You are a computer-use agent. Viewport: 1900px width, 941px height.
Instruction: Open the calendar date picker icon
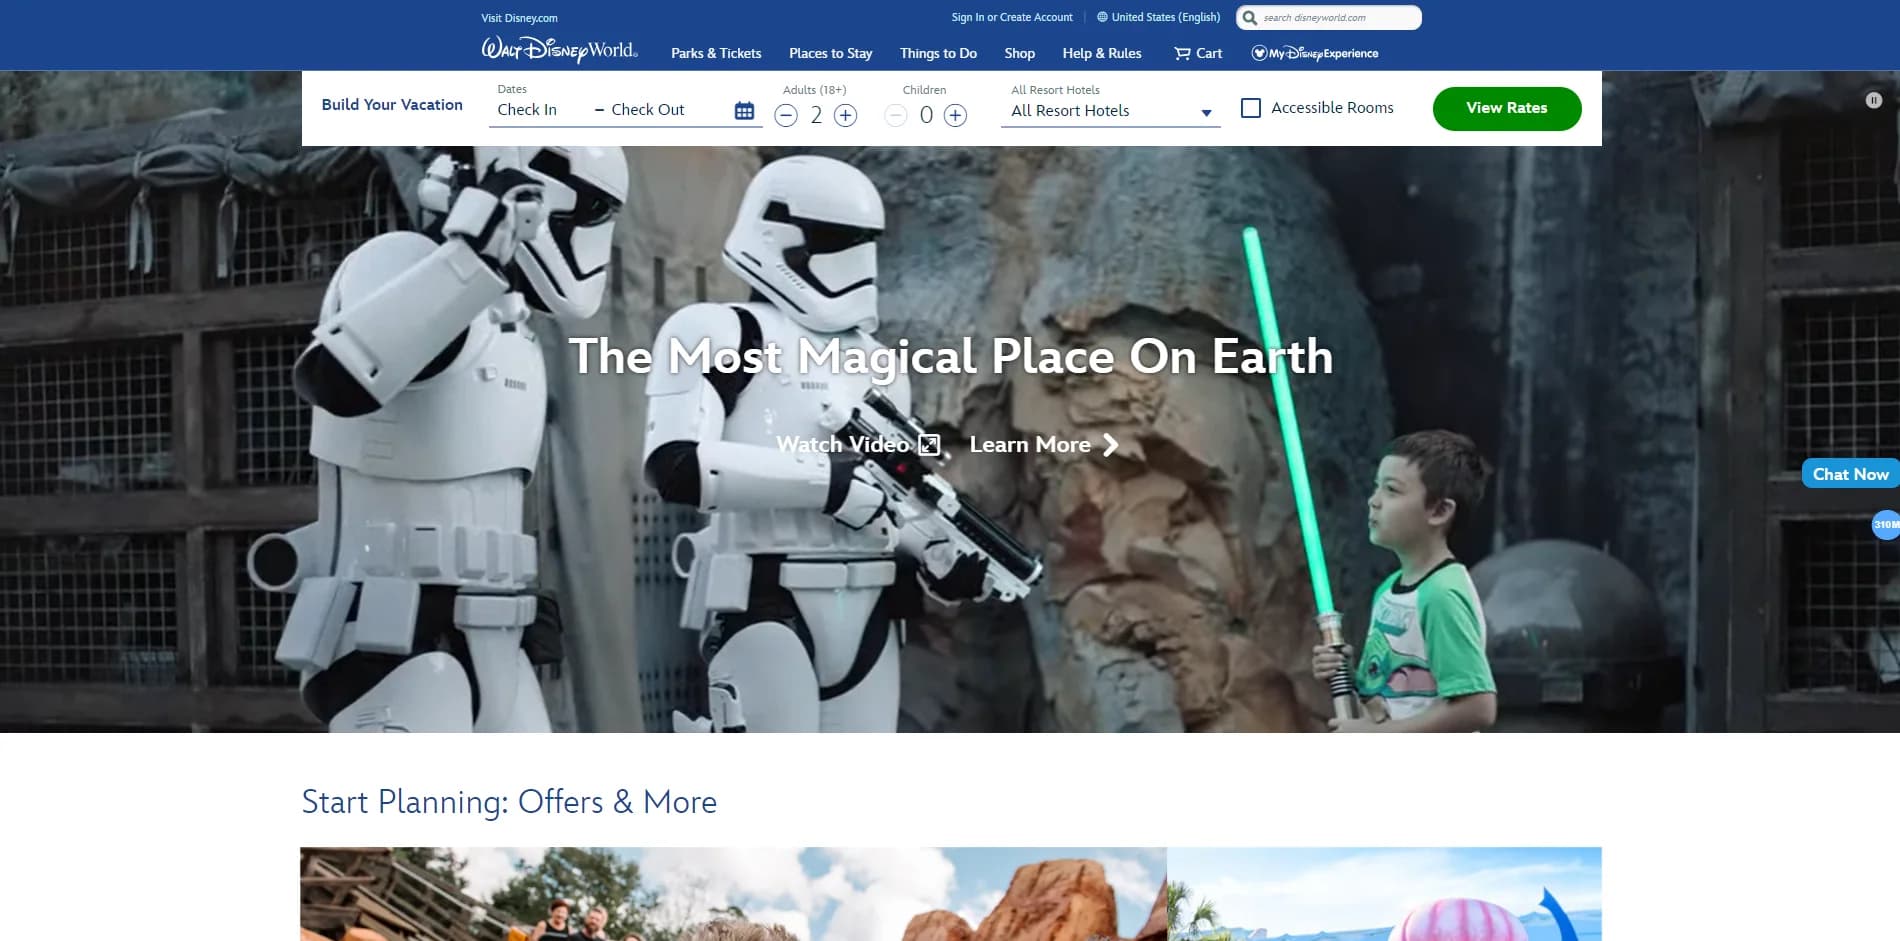pos(744,110)
